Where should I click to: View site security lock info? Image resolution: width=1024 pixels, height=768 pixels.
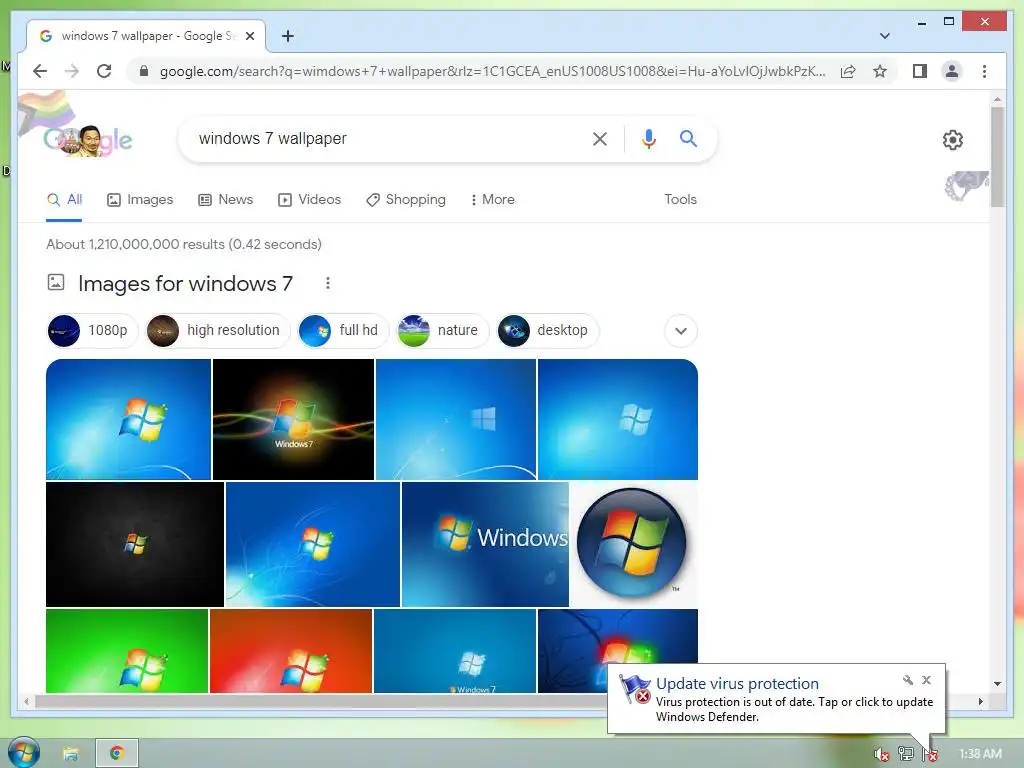coord(144,71)
